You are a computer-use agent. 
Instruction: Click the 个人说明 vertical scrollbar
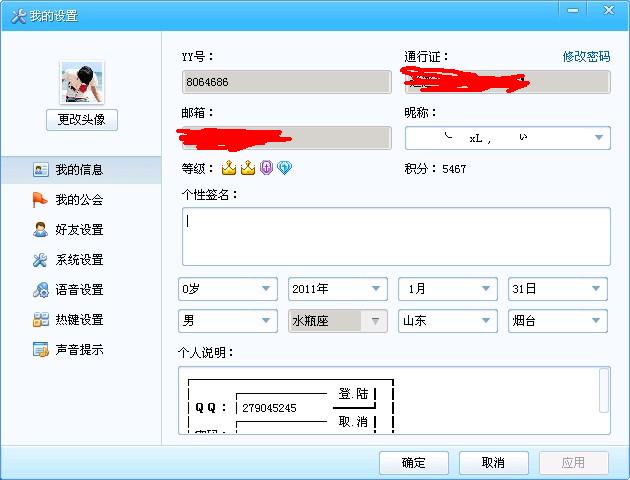(x=603, y=390)
